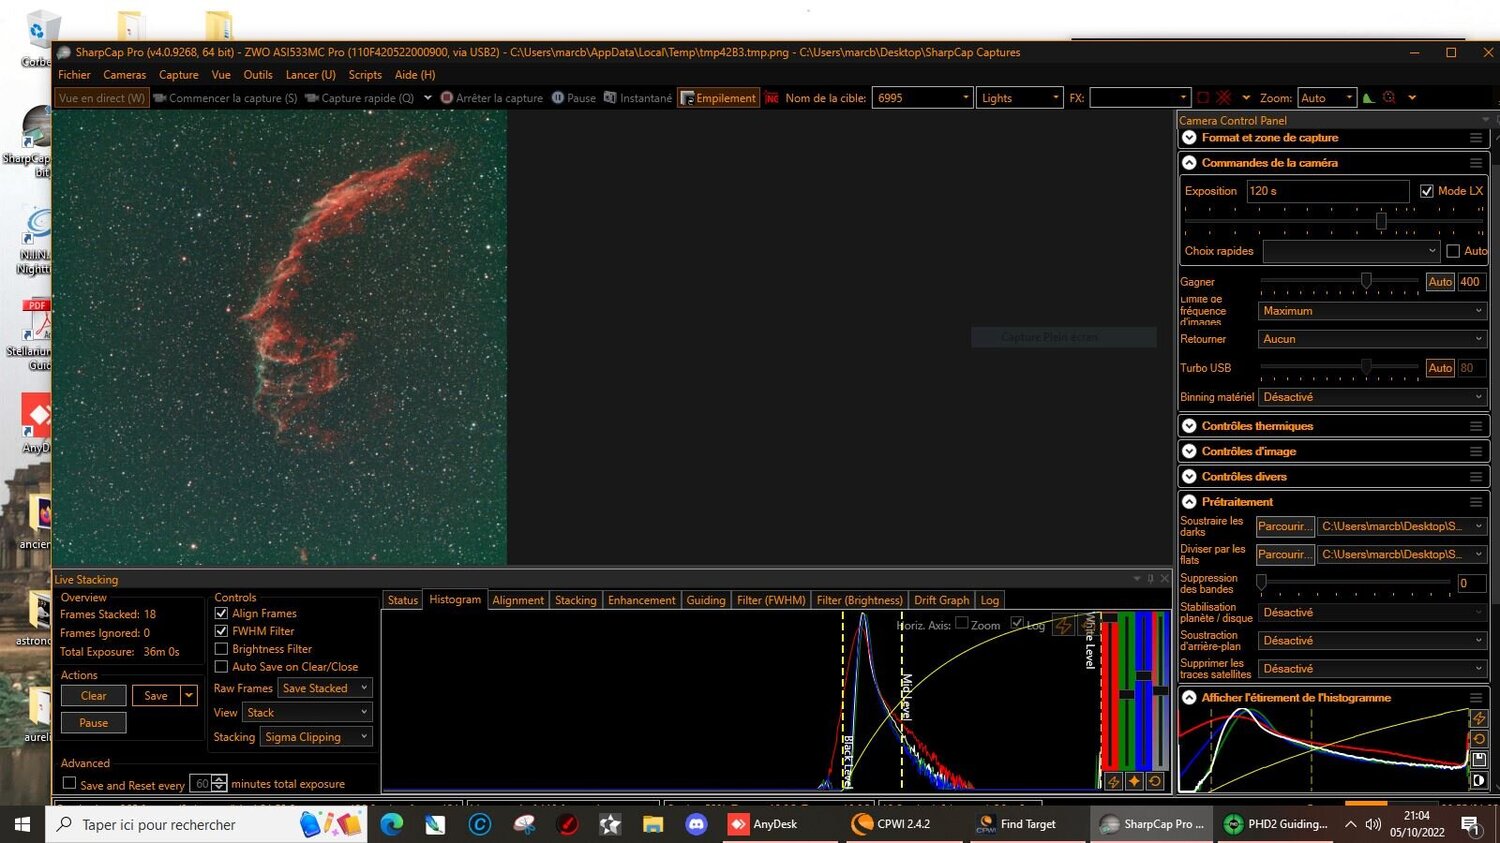The width and height of the screenshot is (1500, 843).
Task: Switch to PHD2 Guiding in the taskbar
Action: coord(1277,825)
